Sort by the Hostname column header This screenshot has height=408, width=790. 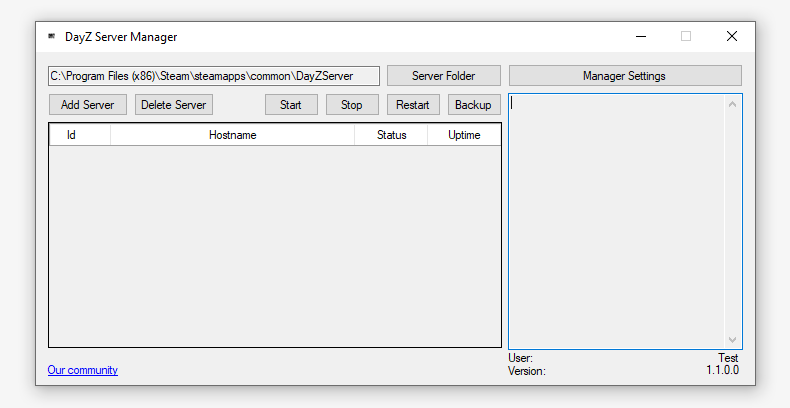click(232, 135)
